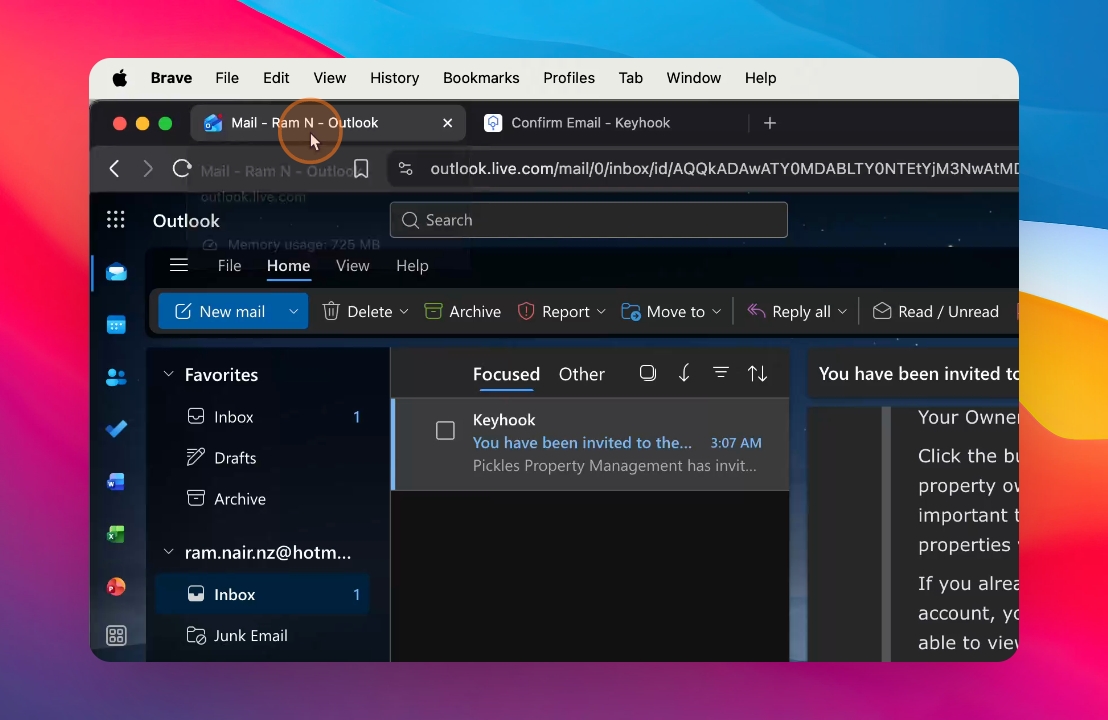Open the Outlook app launcher grid
This screenshot has height=720, width=1108.
[x=116, y=220]
